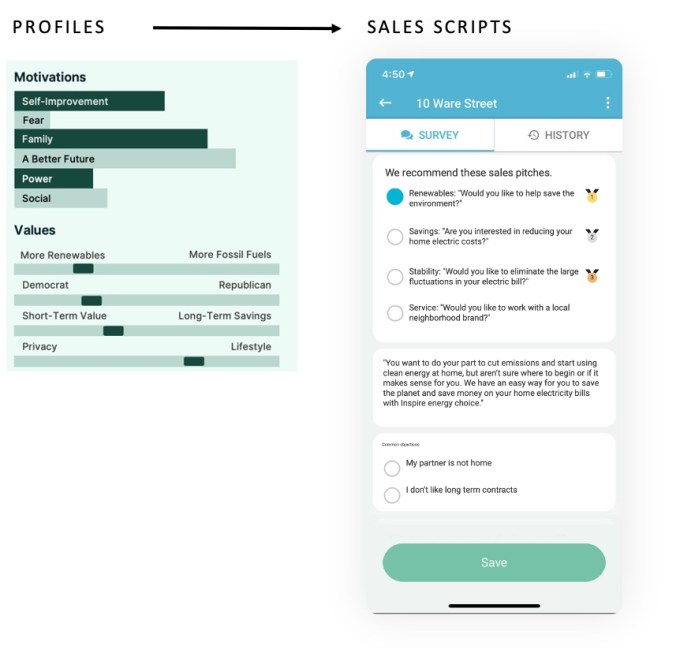The height and width of the screenshot is (672, 680).
Task: Click the chat bubbles icon on Survey tab
Action: (407, 135)
